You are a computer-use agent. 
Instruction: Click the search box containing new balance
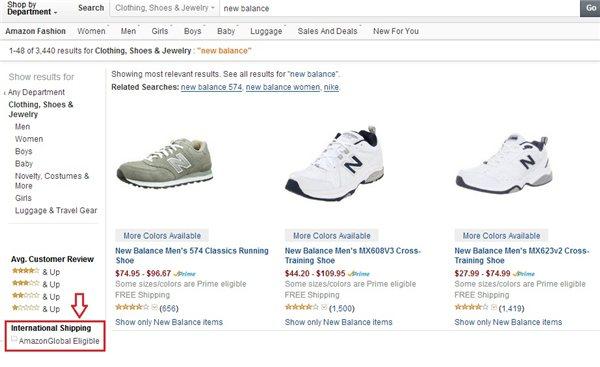pos(400,8)
